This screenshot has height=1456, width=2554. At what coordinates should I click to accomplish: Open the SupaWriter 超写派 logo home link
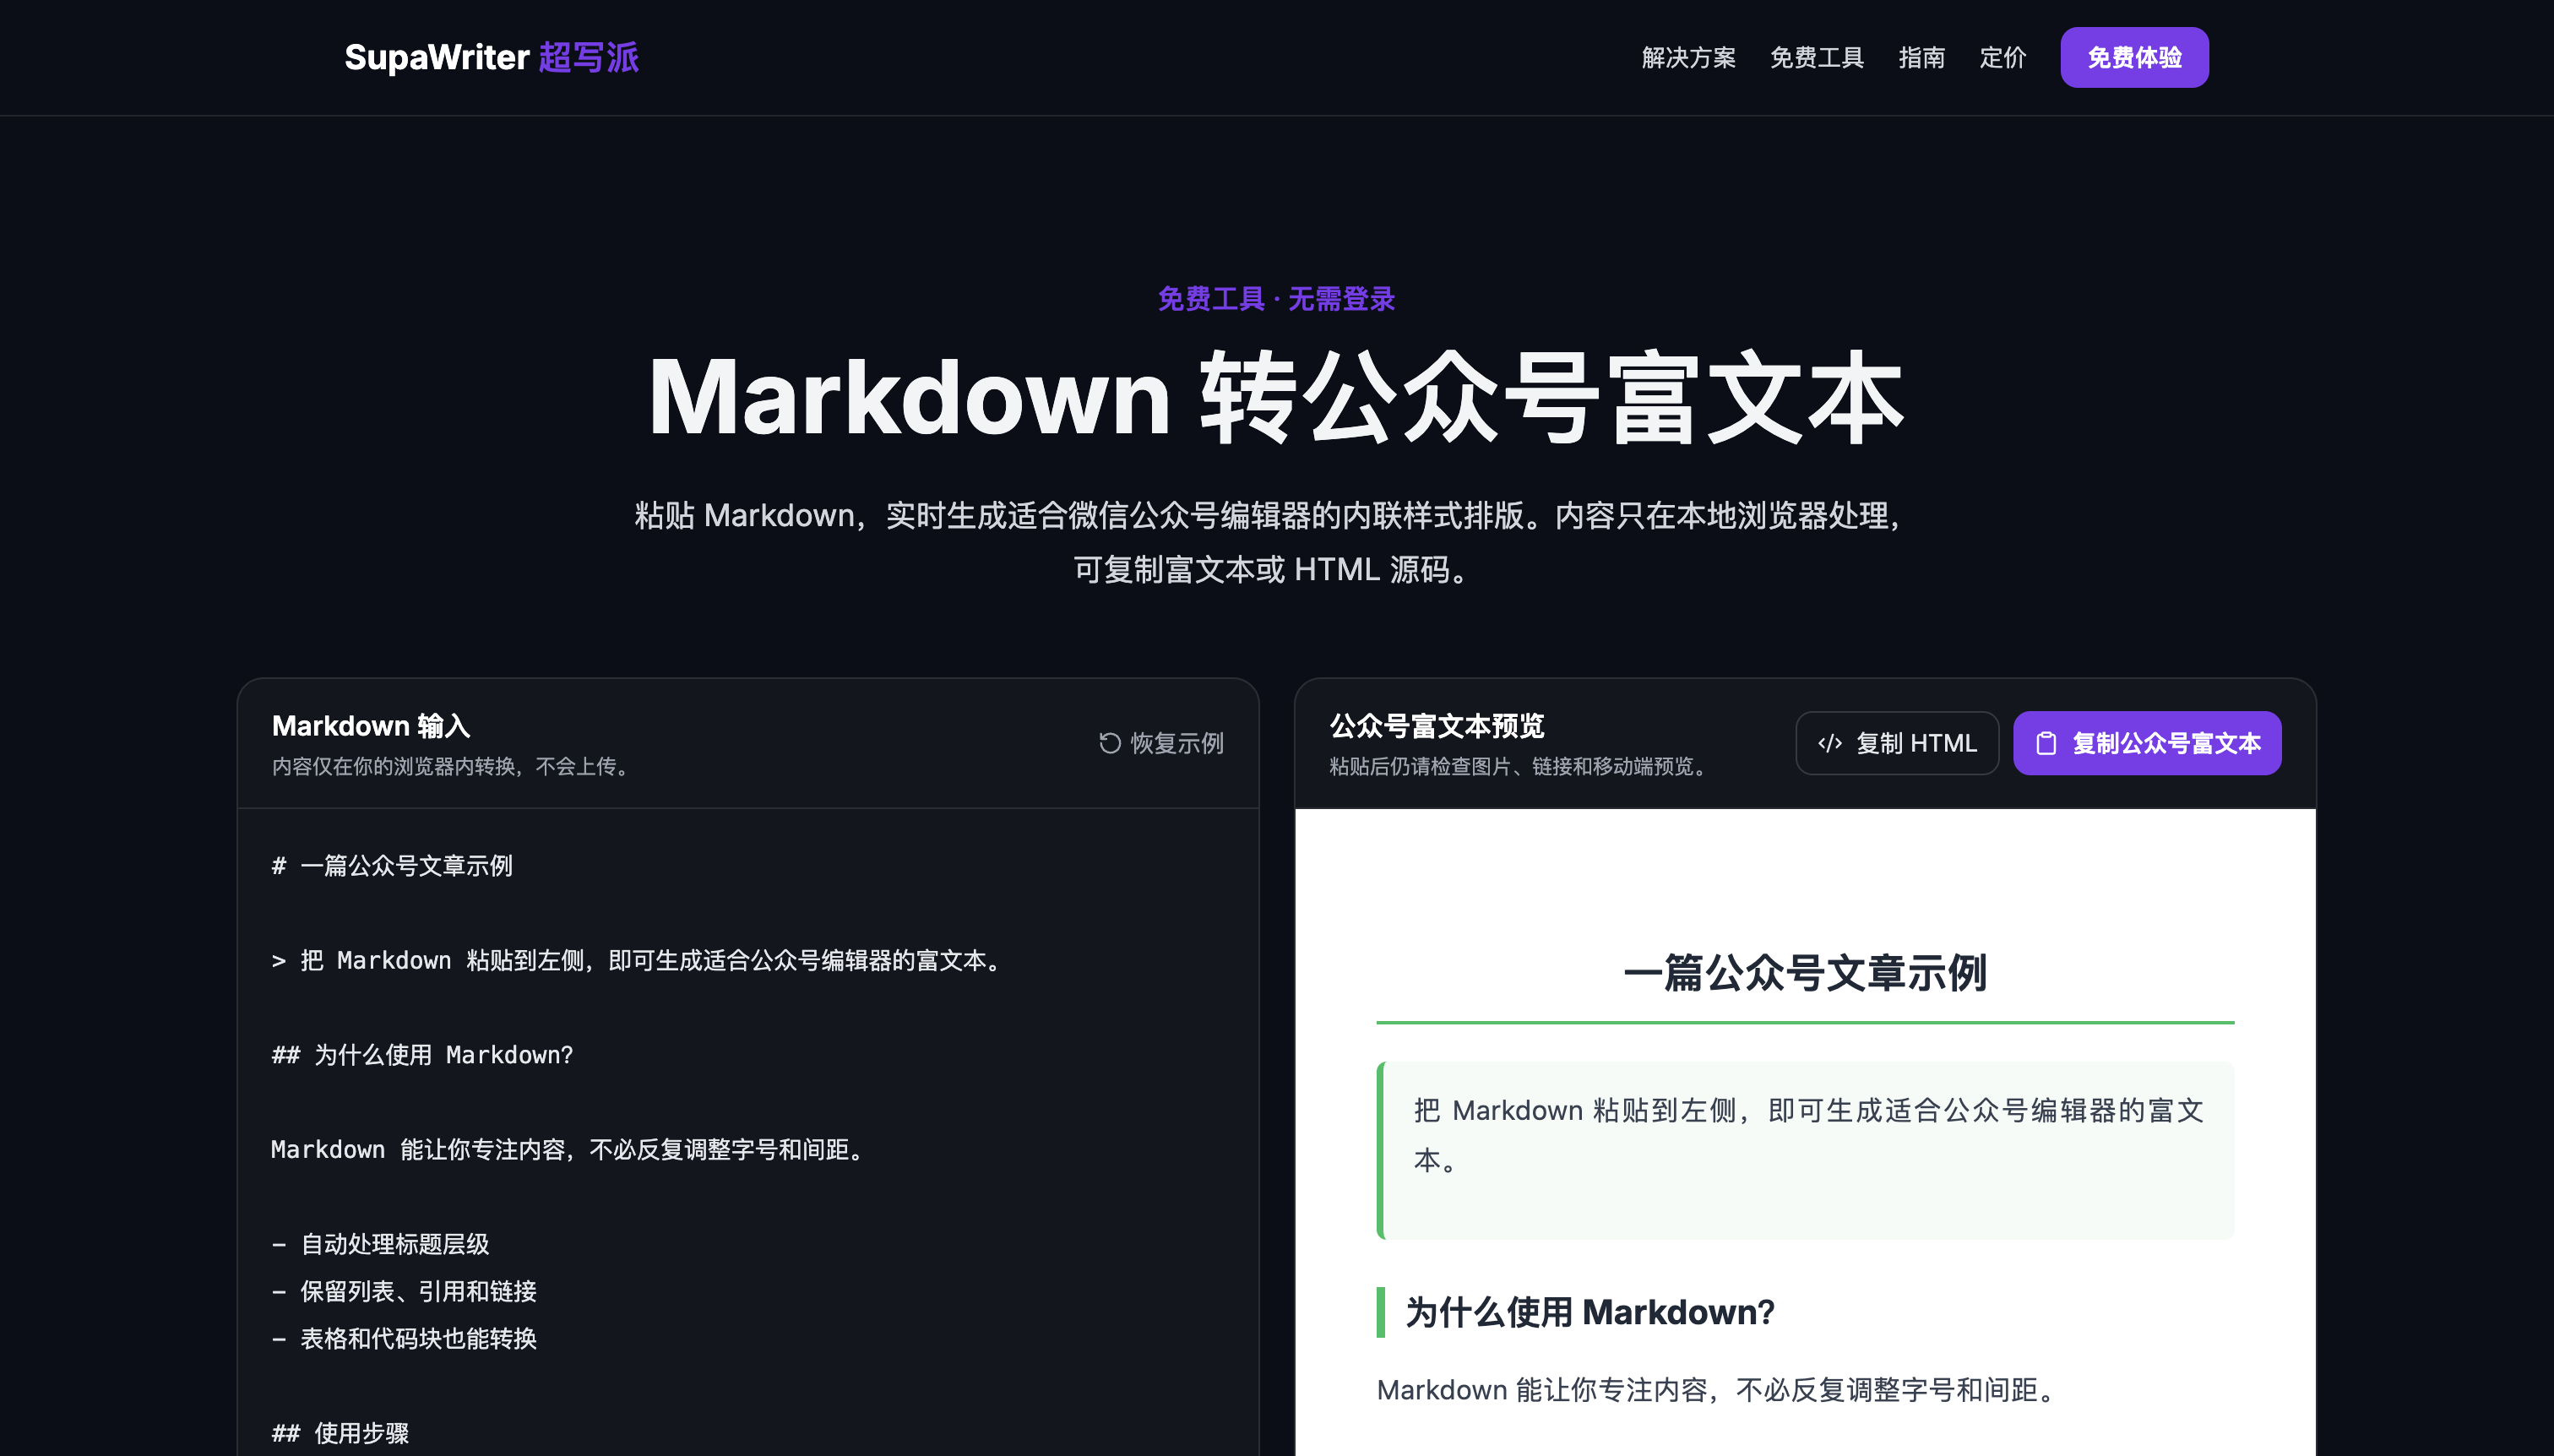[491, 57]
